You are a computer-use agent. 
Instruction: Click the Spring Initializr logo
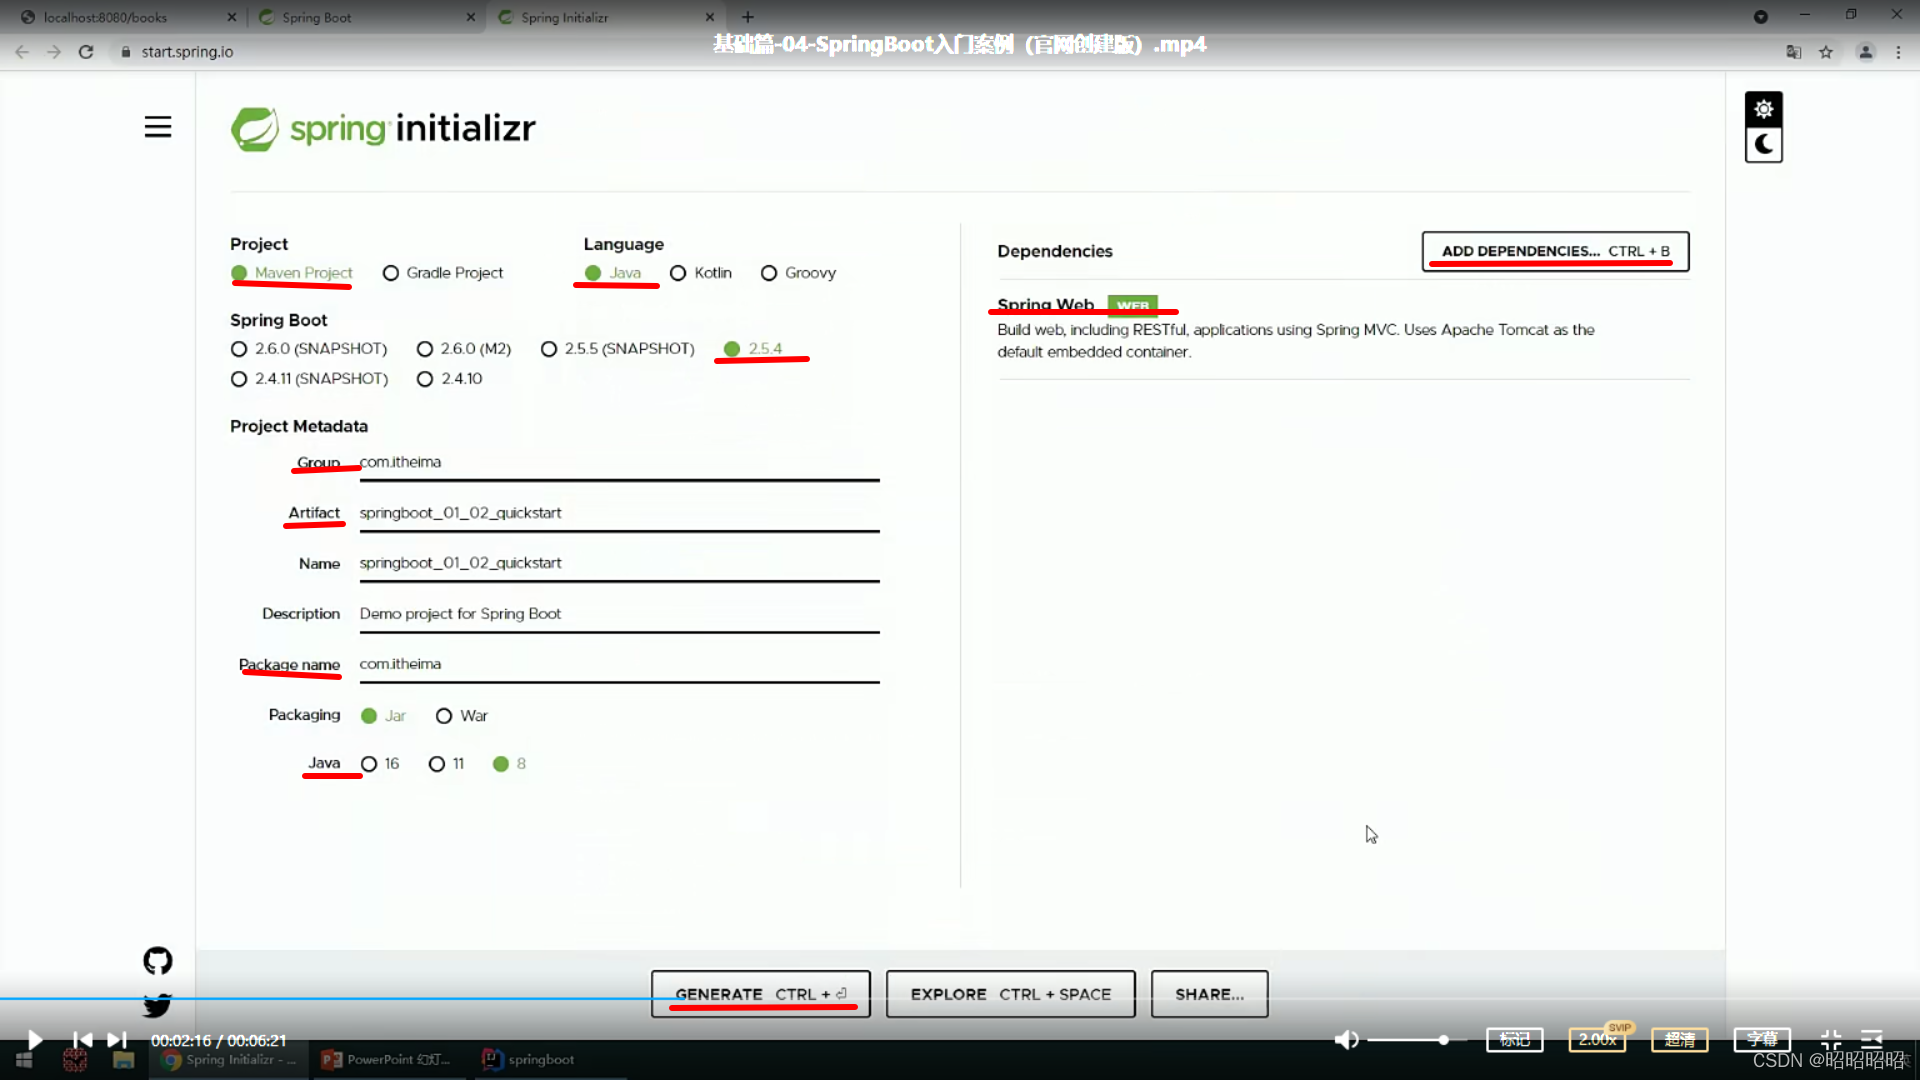coord(383,129)
